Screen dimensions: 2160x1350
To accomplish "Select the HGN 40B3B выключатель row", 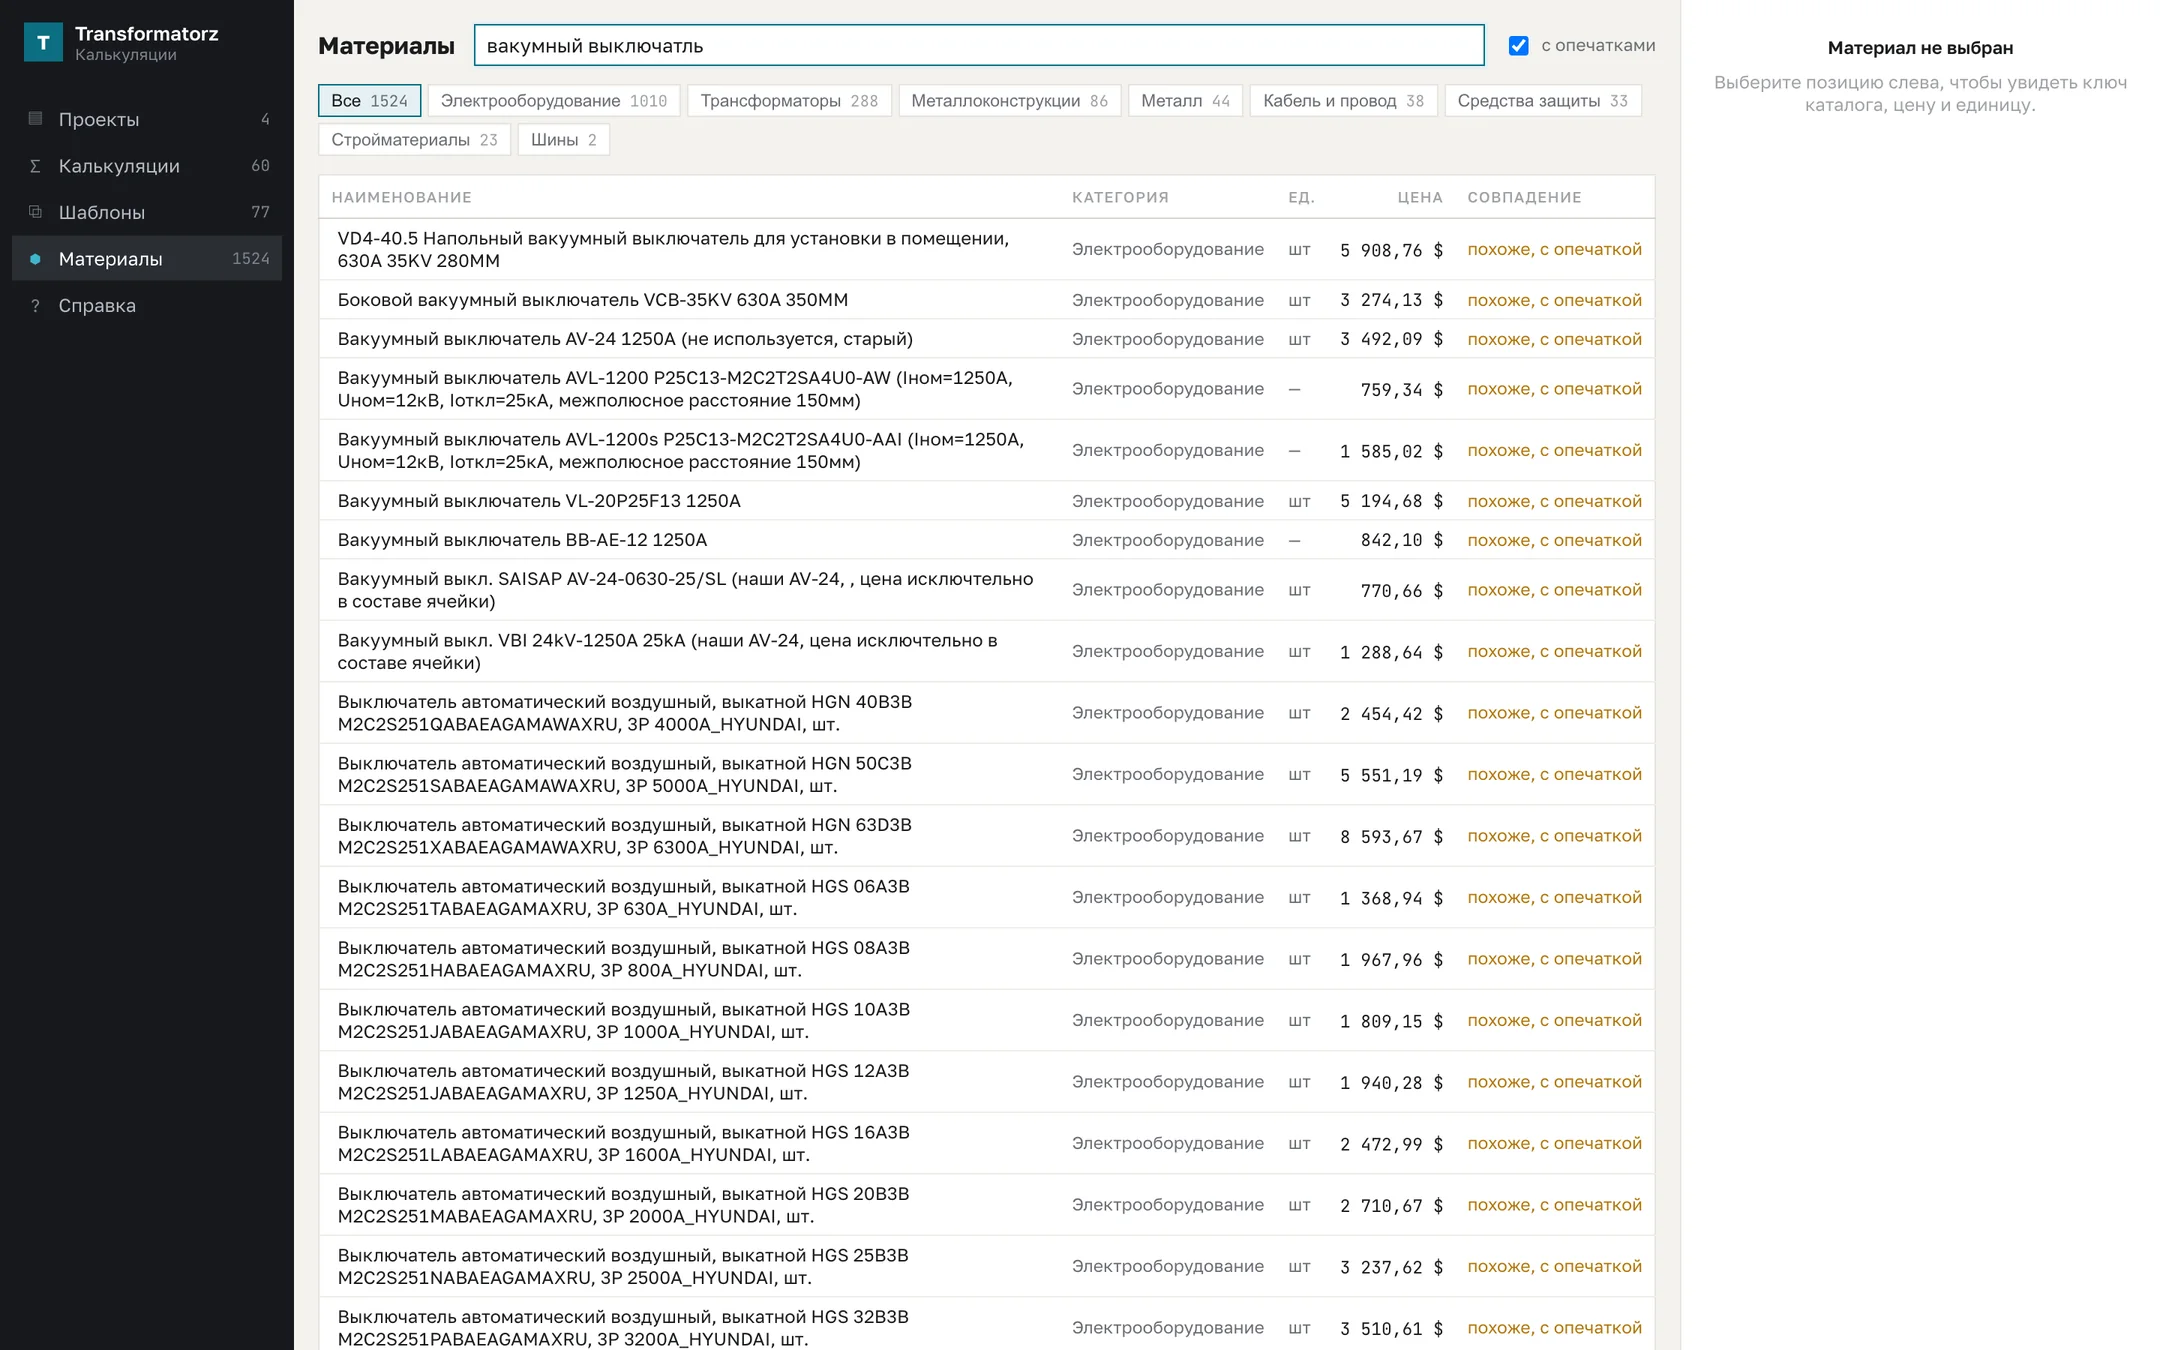I will click(x=986, y=713).
